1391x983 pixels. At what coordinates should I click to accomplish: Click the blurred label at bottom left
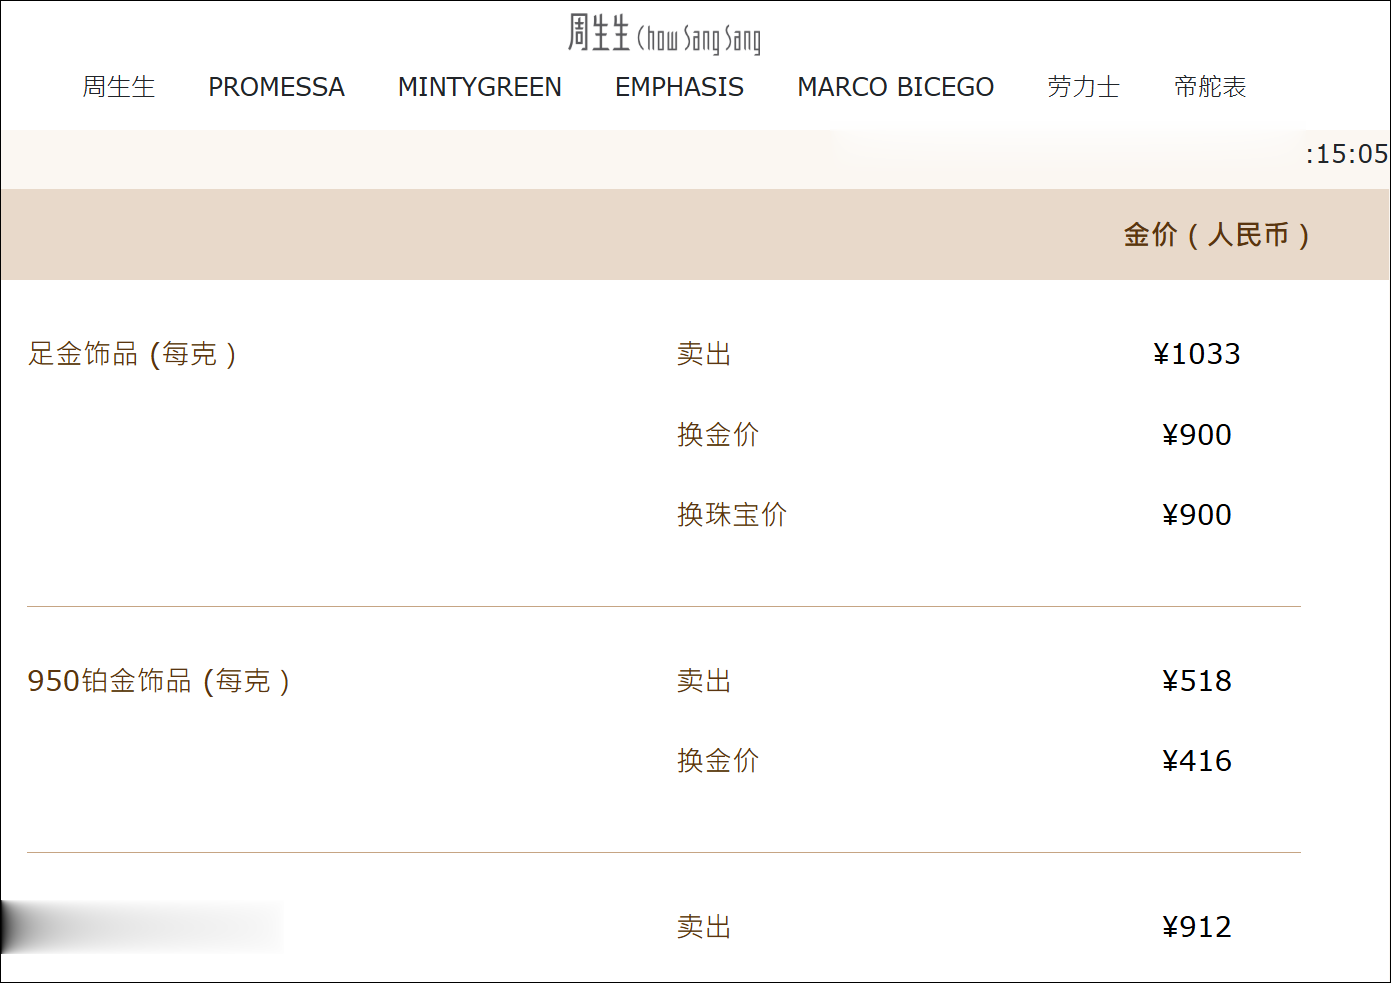[x=140, y=927]
